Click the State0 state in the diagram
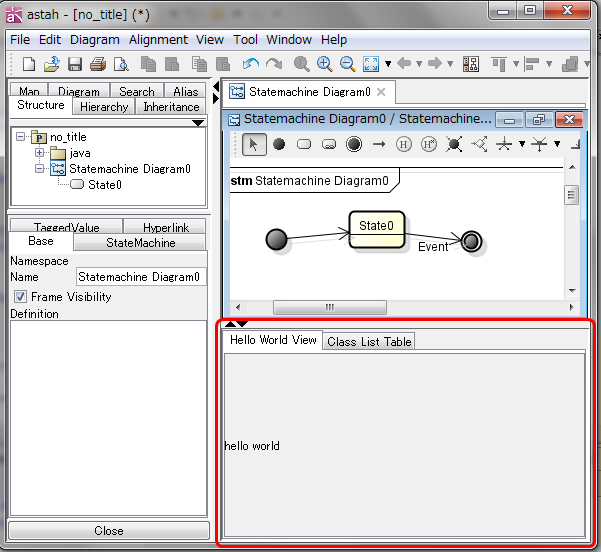The image size is (601, 552). (376, 228)
